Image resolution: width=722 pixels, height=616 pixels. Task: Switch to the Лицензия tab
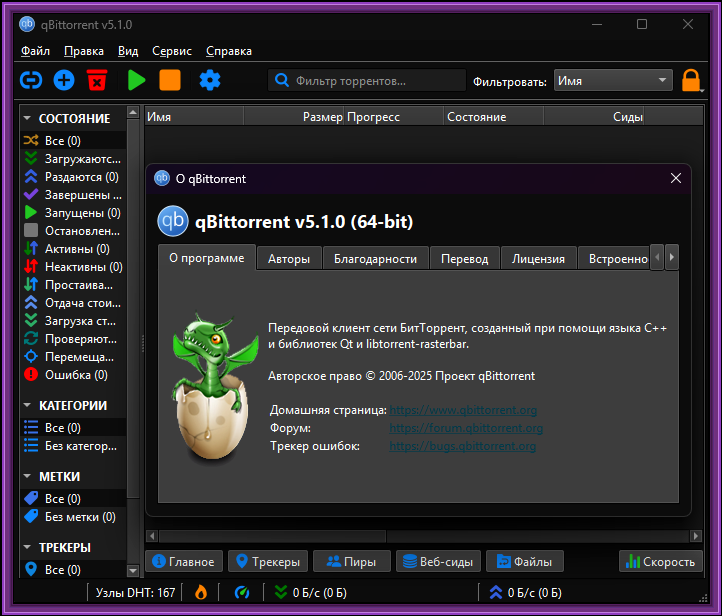click(x=538, y=259)
